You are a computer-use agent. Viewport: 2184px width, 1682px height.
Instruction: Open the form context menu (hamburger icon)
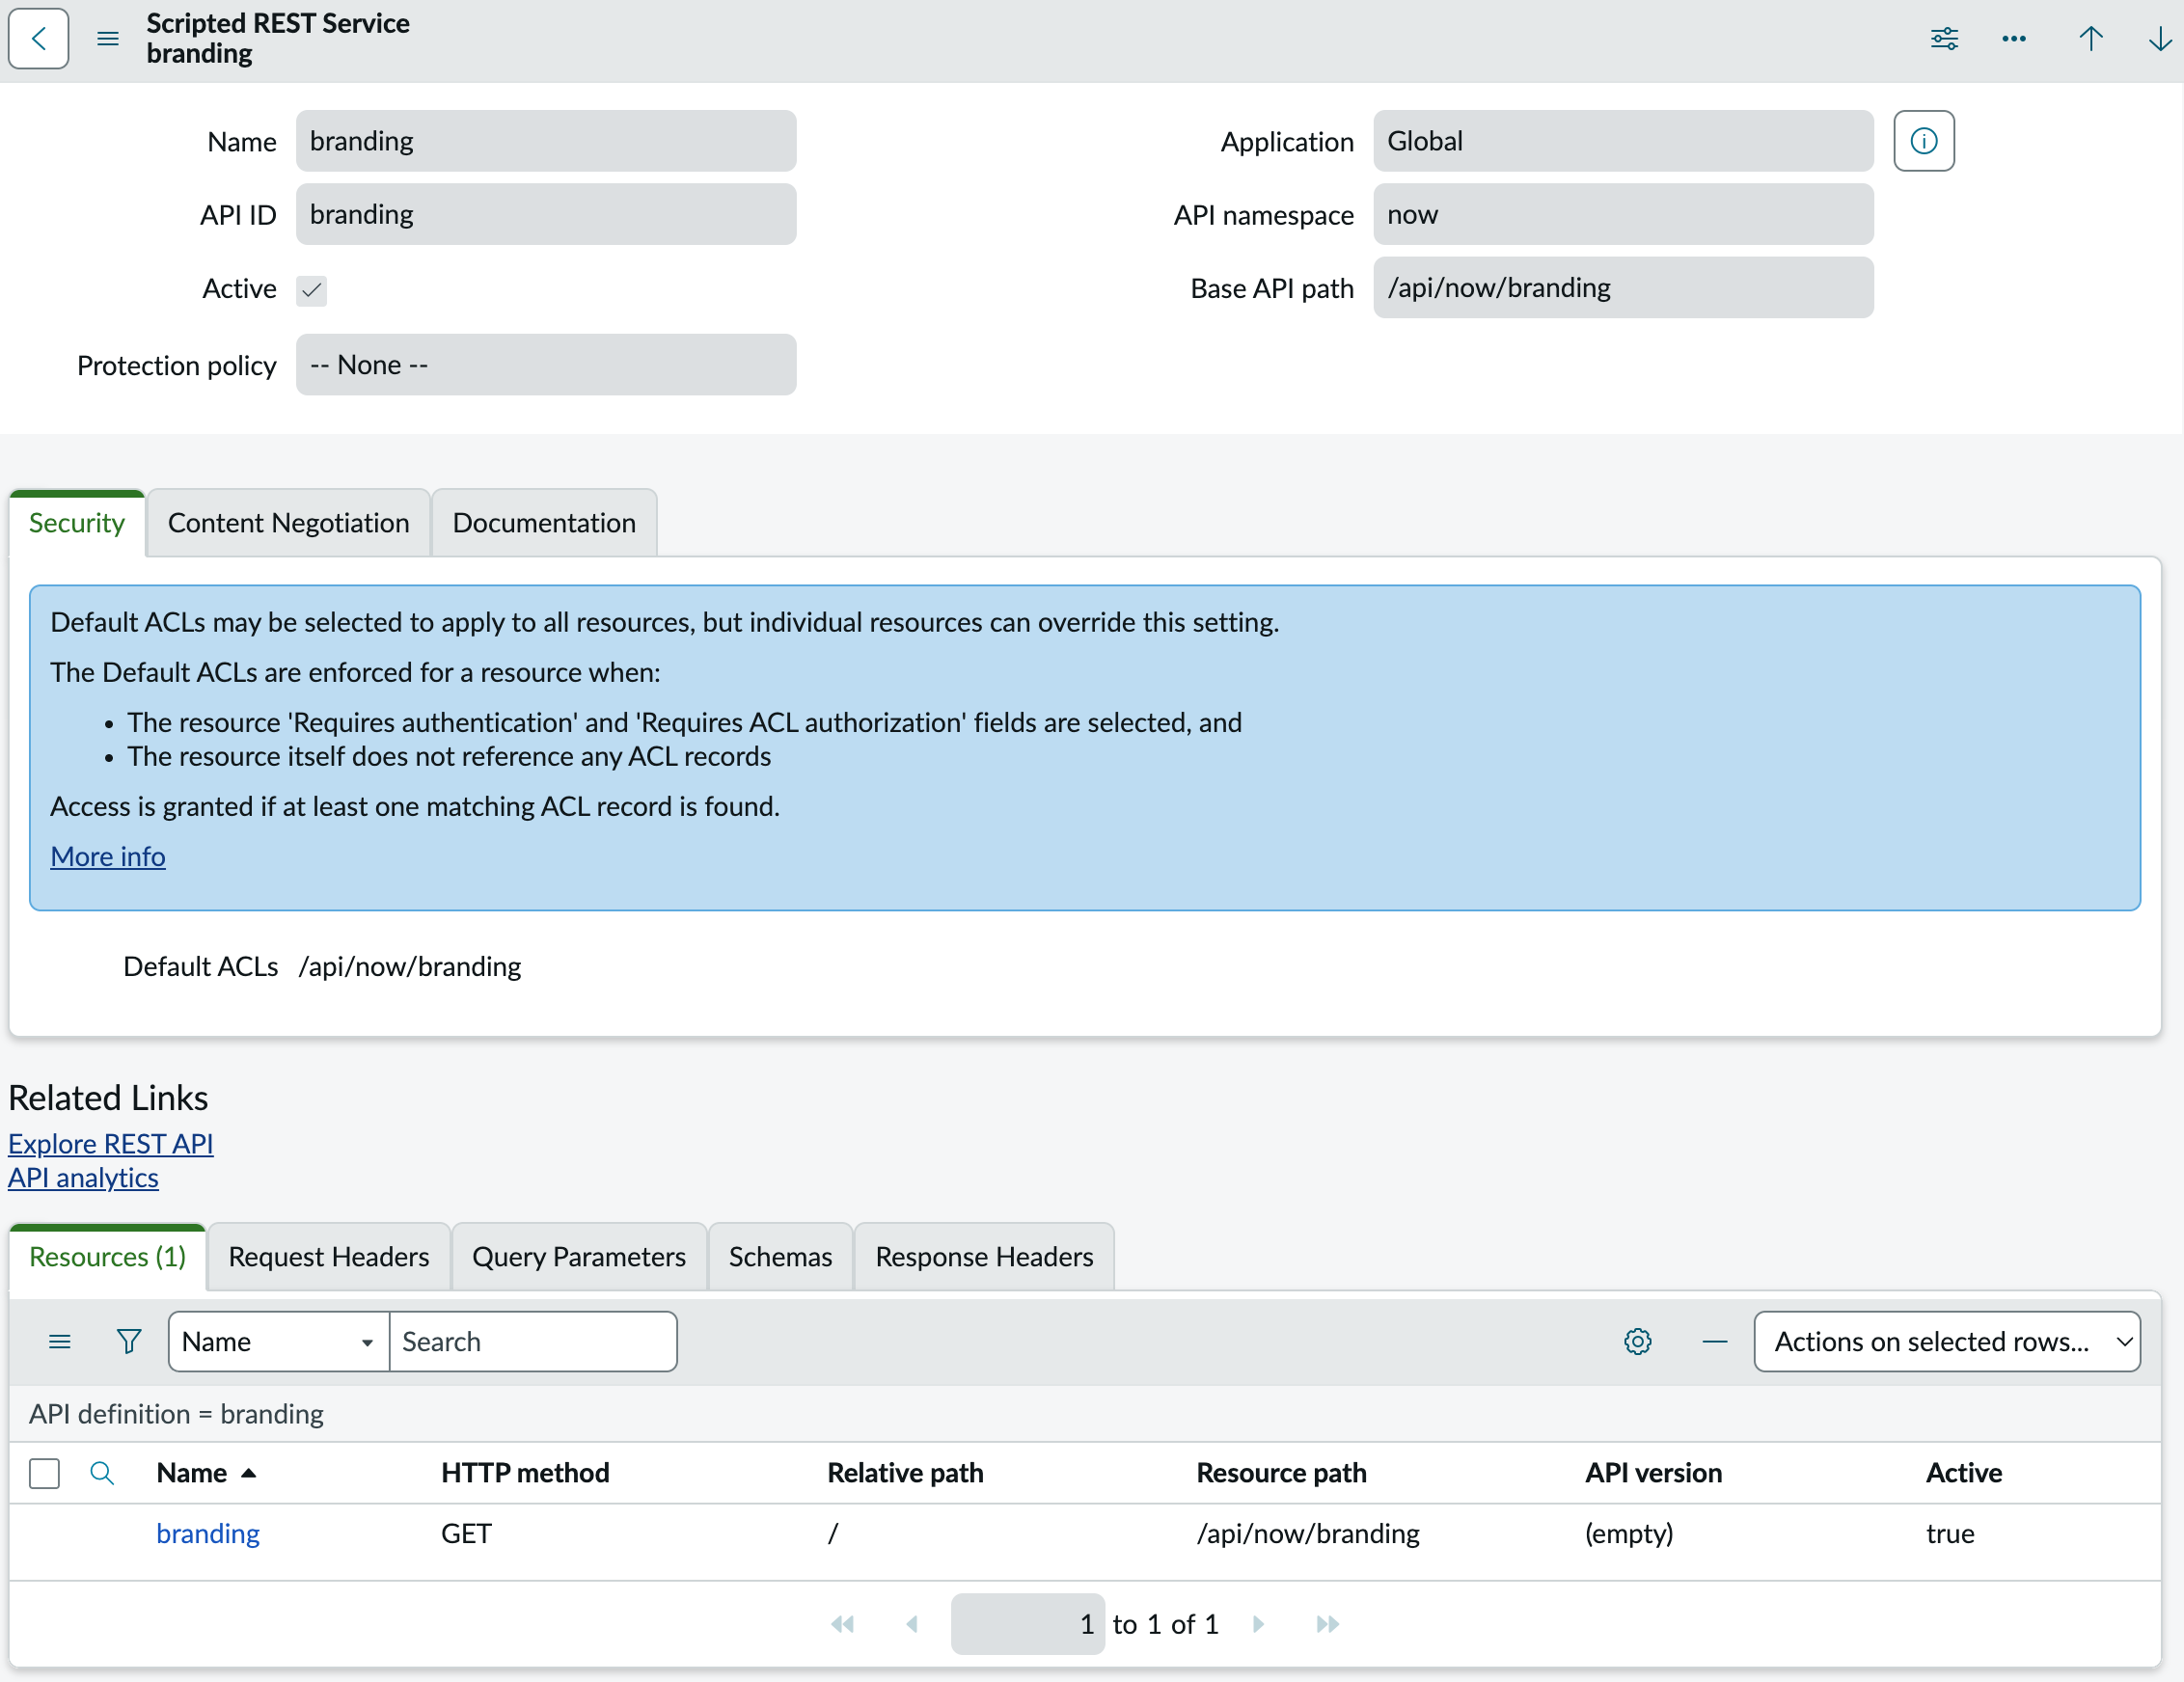[x=108, y=39]
